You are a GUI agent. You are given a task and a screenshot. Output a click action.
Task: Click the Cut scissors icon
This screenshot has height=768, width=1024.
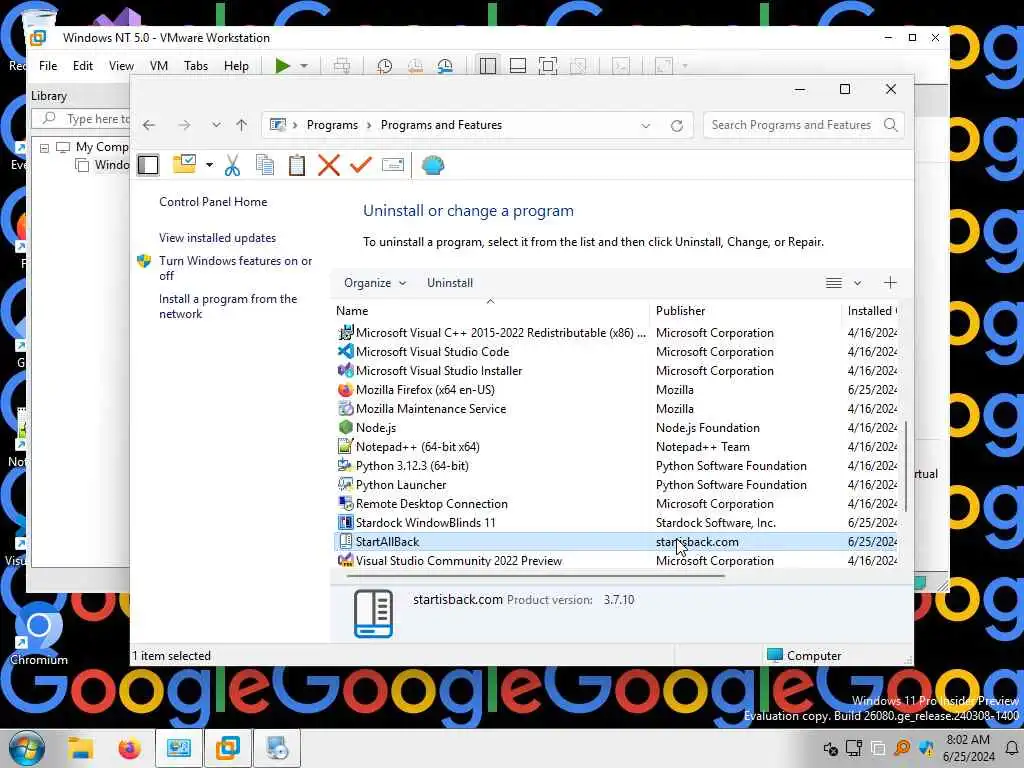[232, 165]
